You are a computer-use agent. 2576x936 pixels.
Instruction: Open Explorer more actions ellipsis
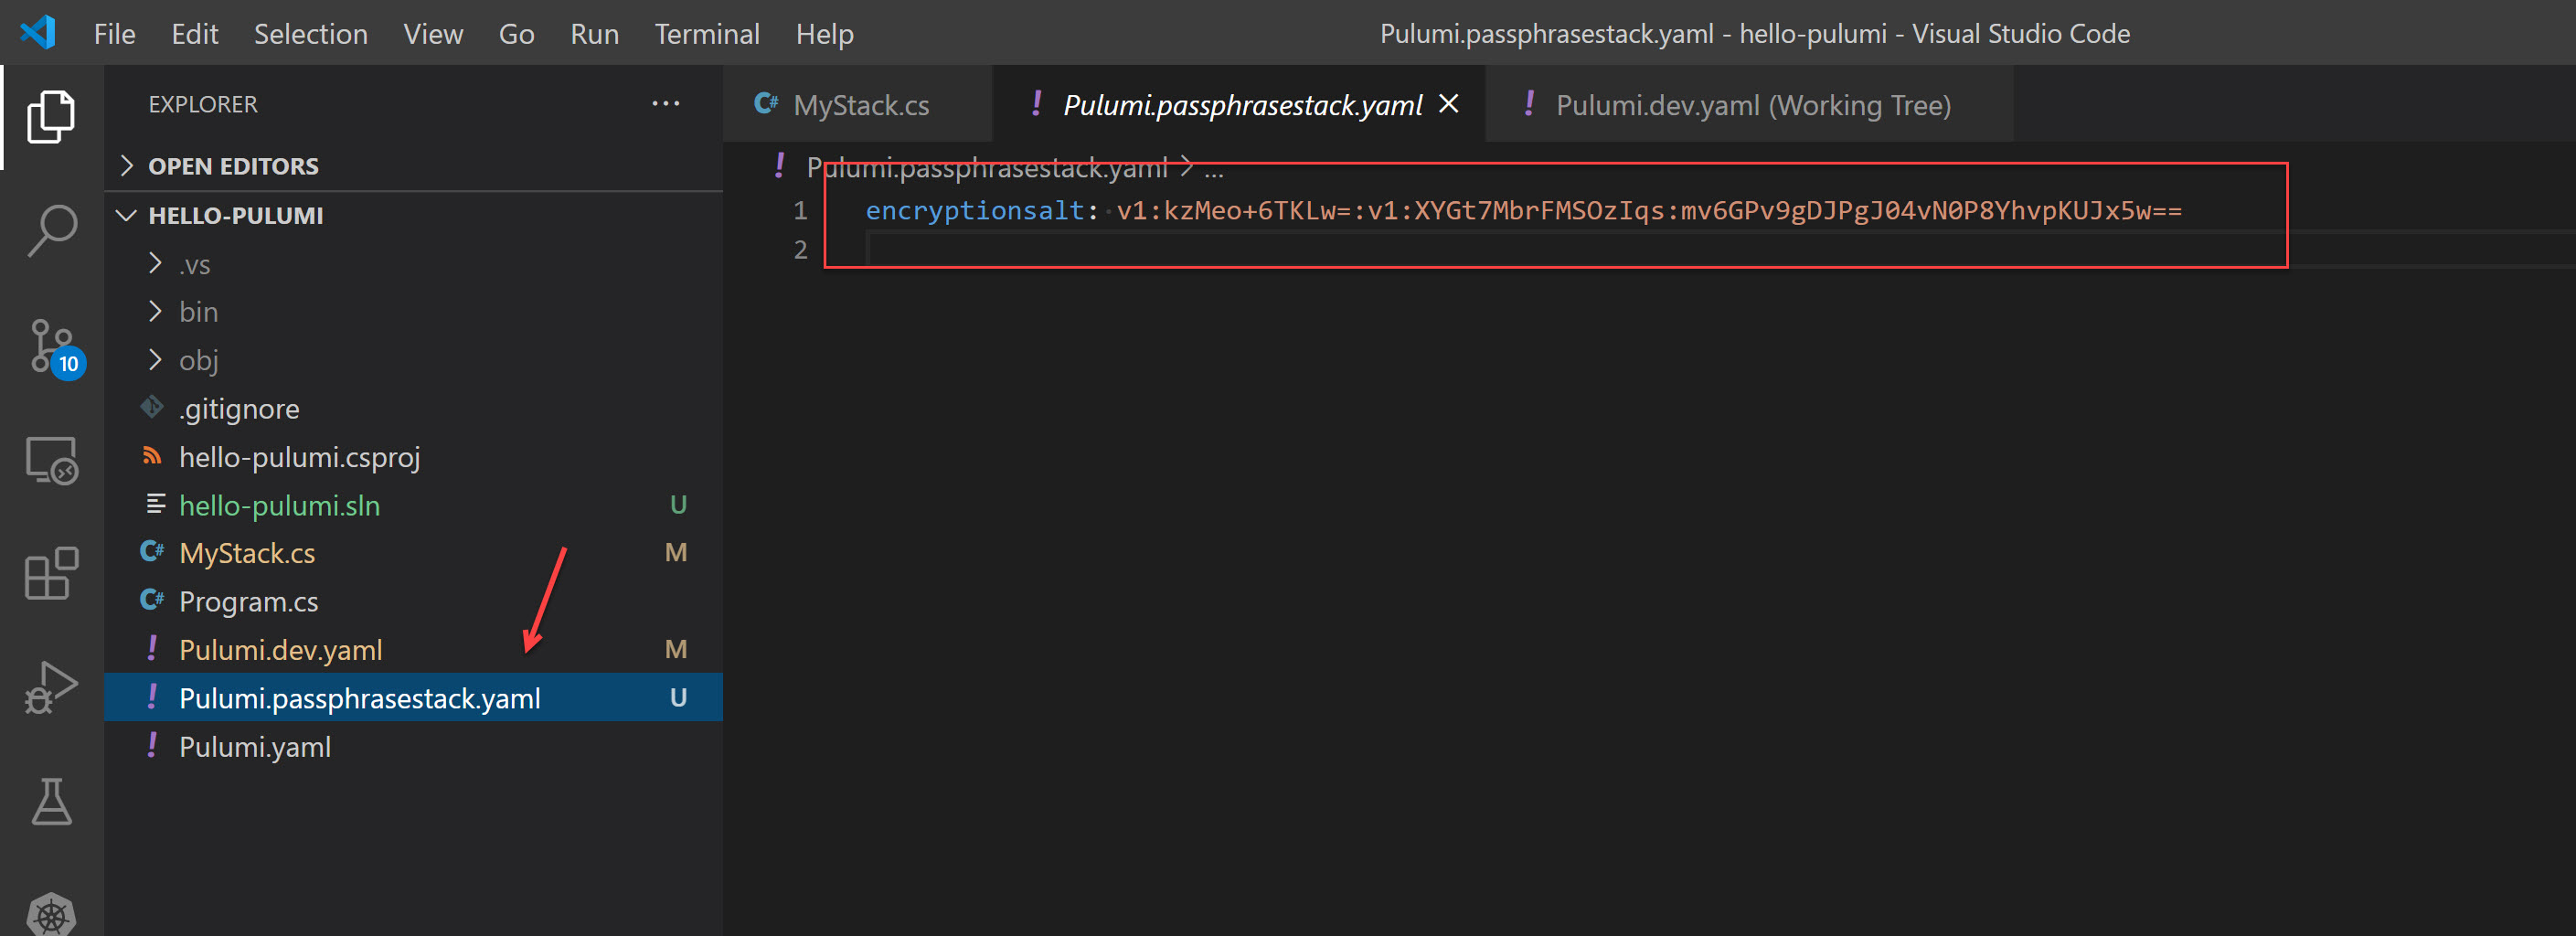[665, 104]
